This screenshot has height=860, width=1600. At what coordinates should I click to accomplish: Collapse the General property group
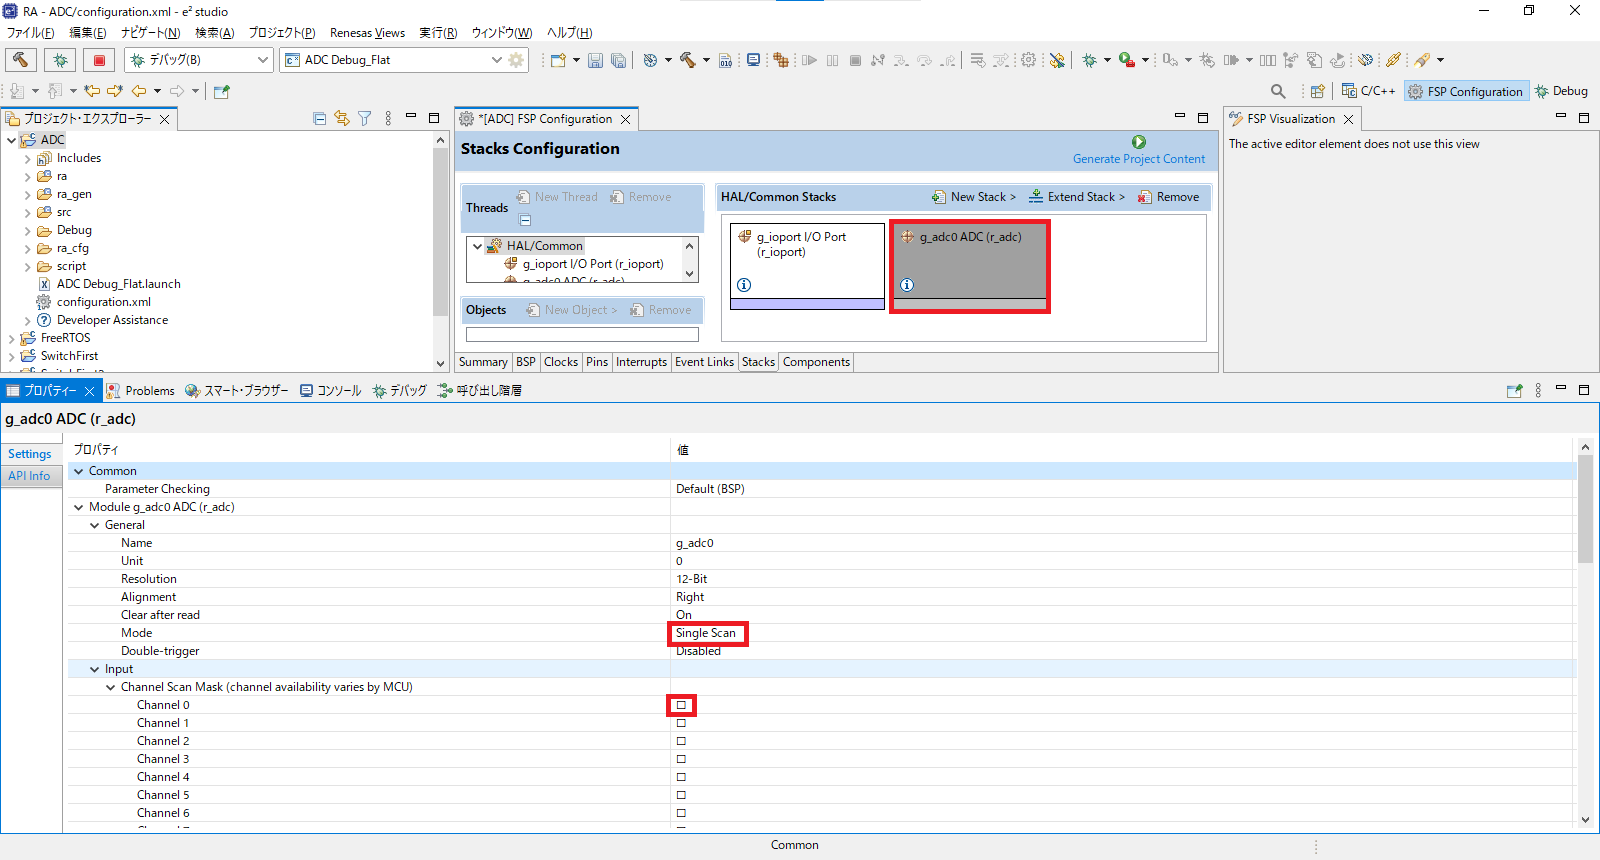pyautogui.click(x=95, y=525)
